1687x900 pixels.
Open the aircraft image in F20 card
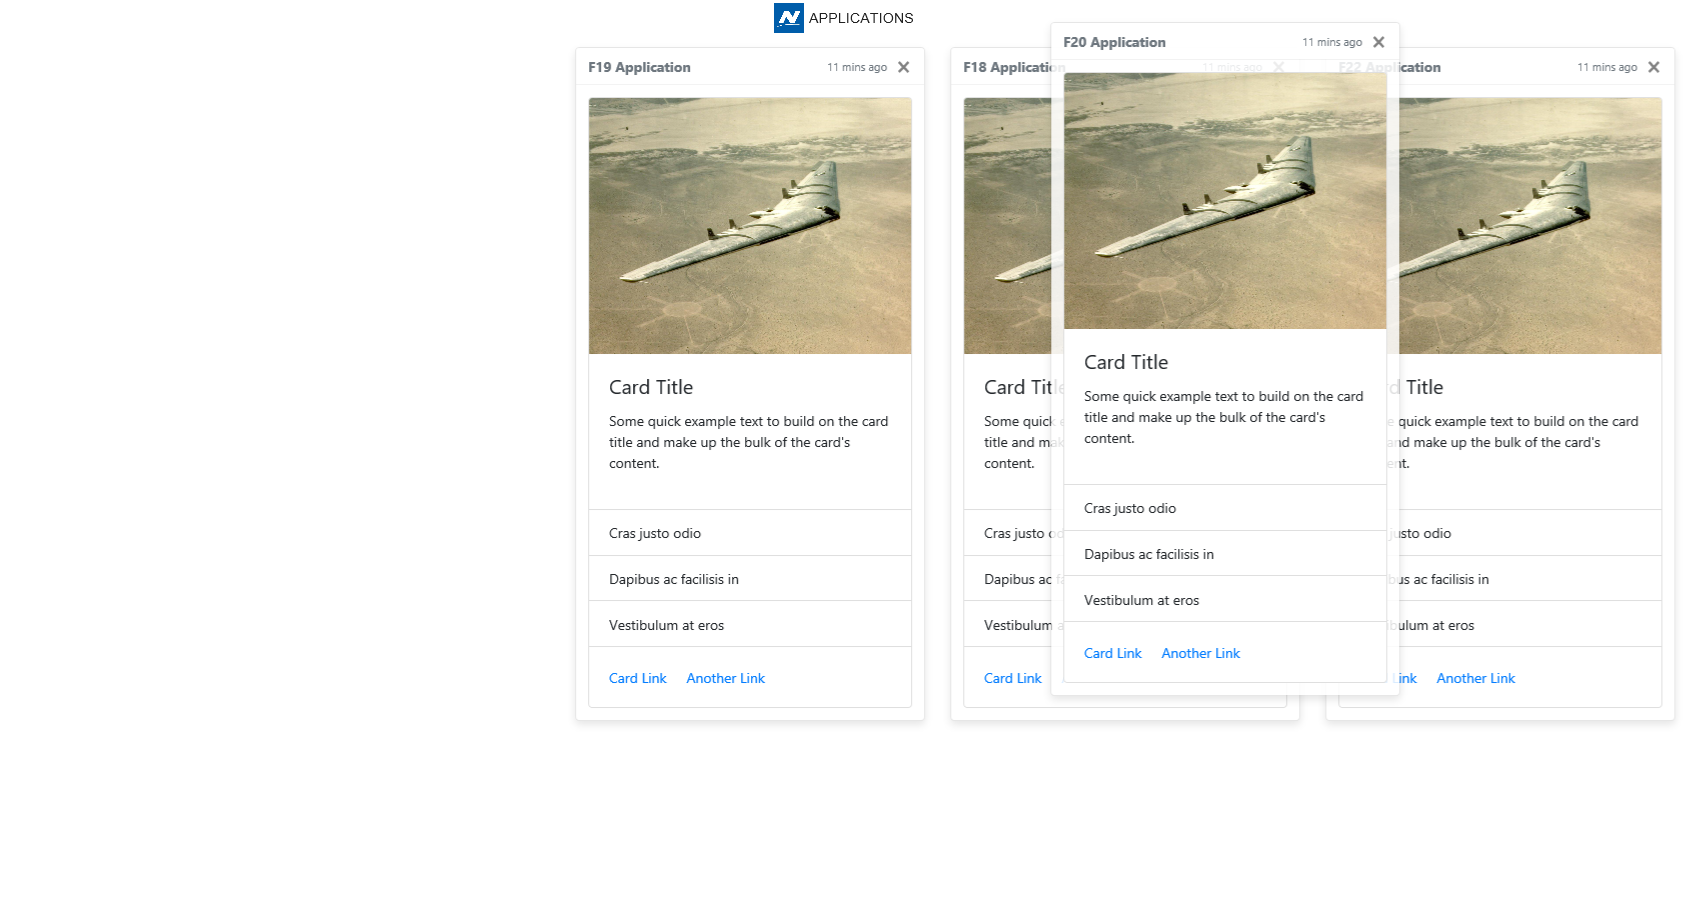1225,201
